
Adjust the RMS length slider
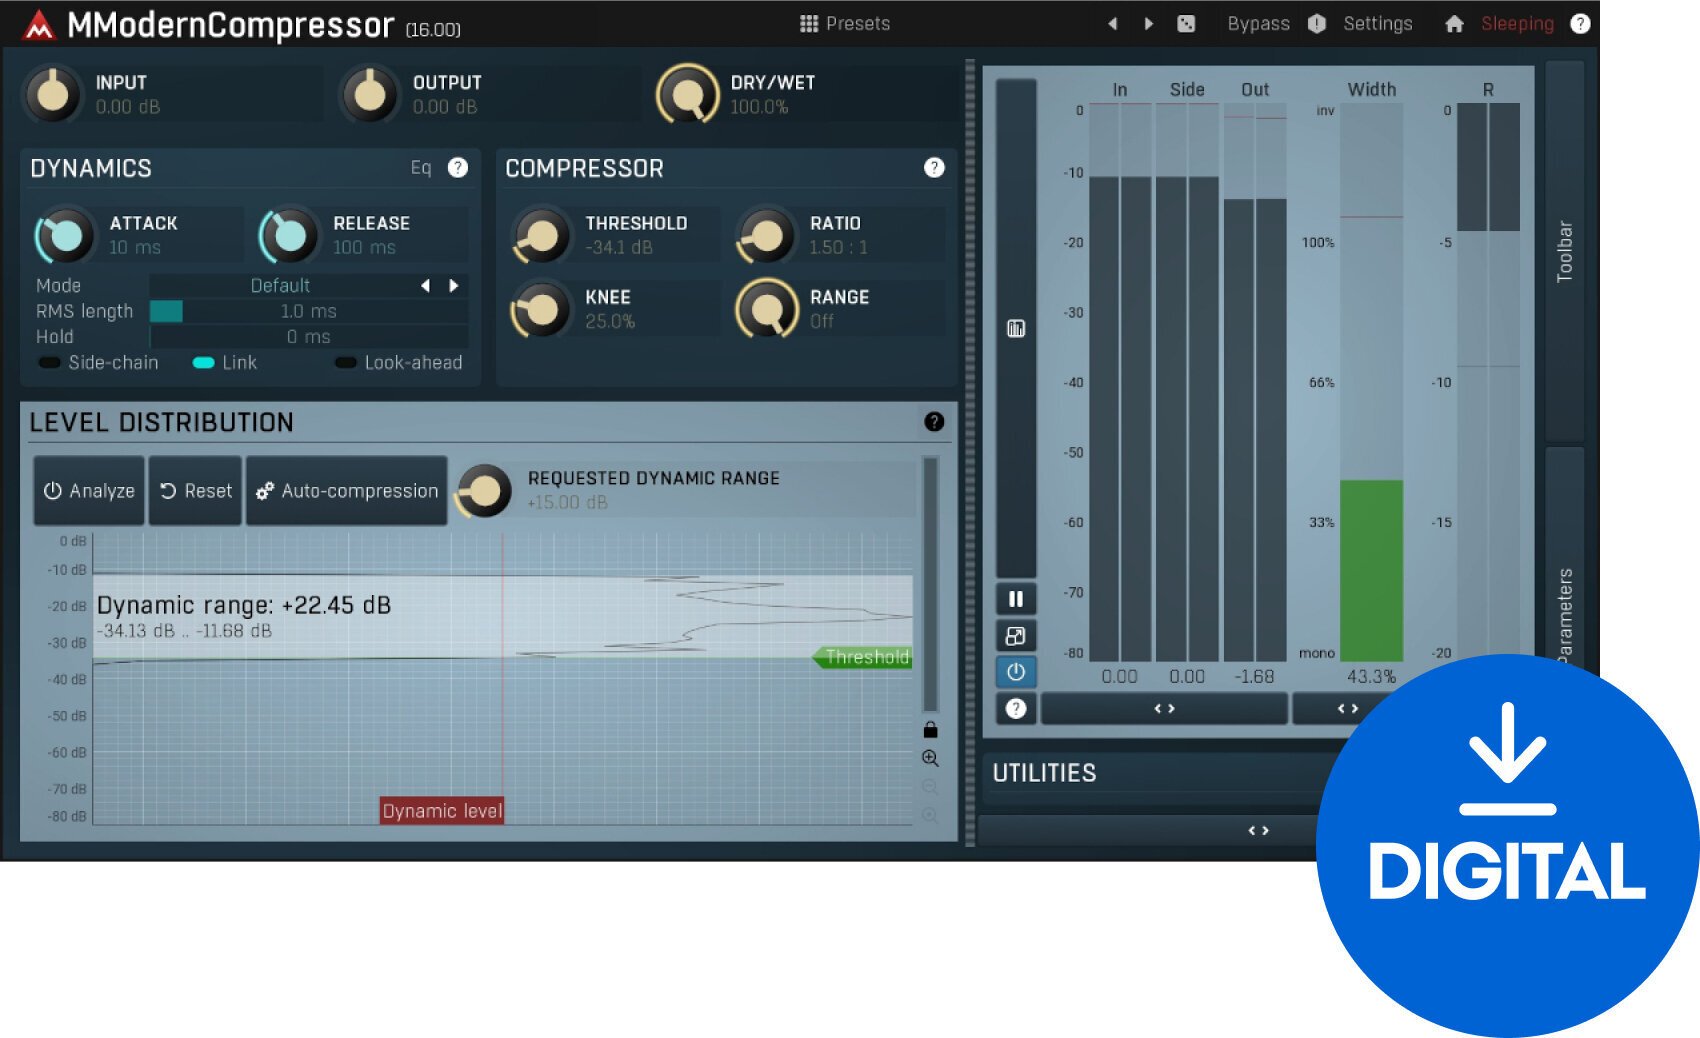point(166,311)
